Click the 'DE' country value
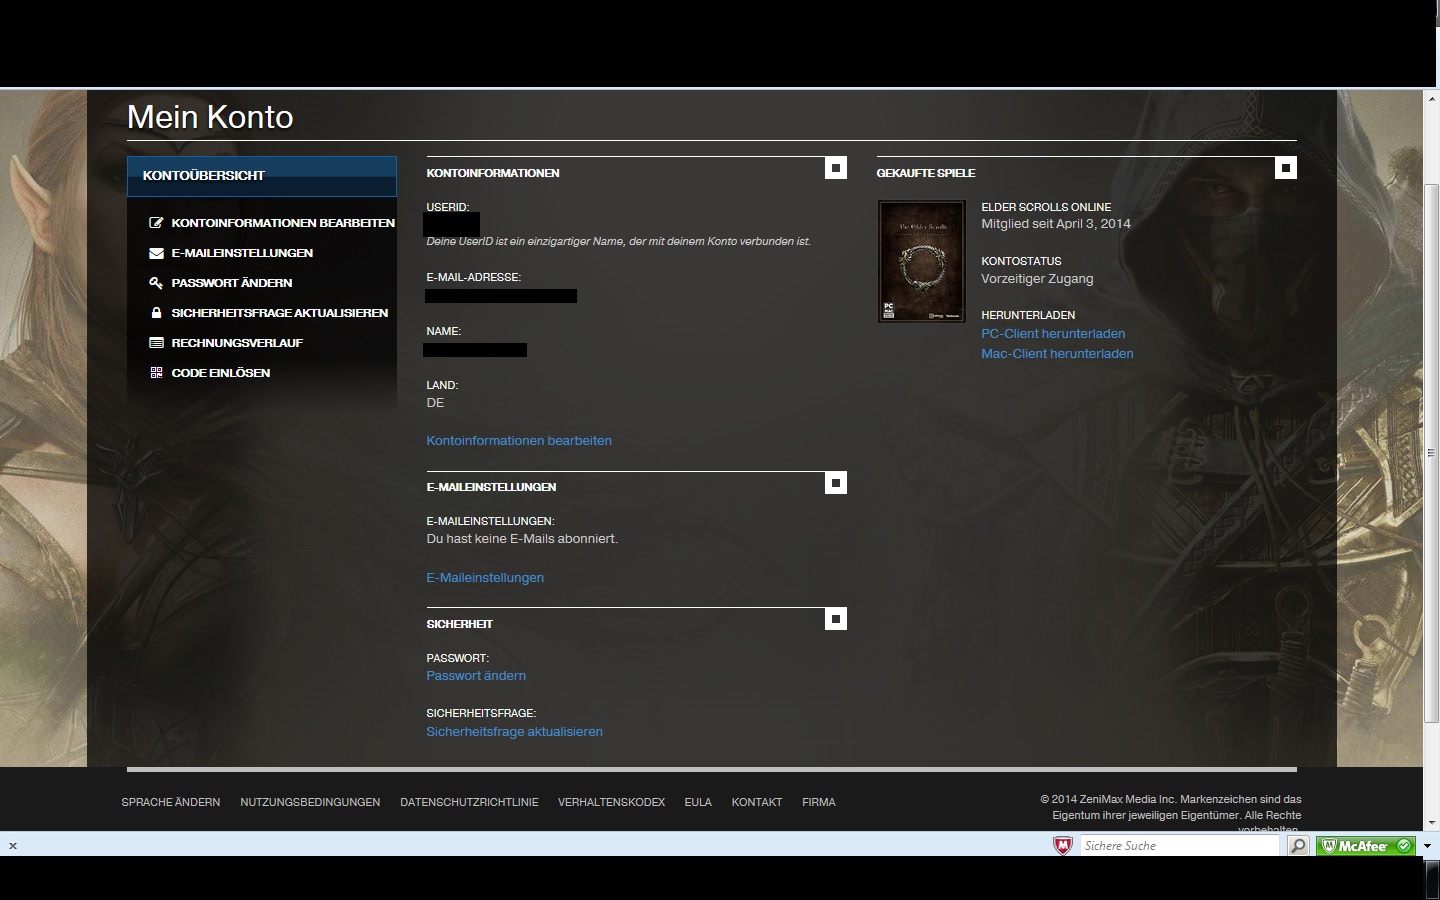Image resolution: width=1440 pixels, height=900 pixels. [435, 403]
